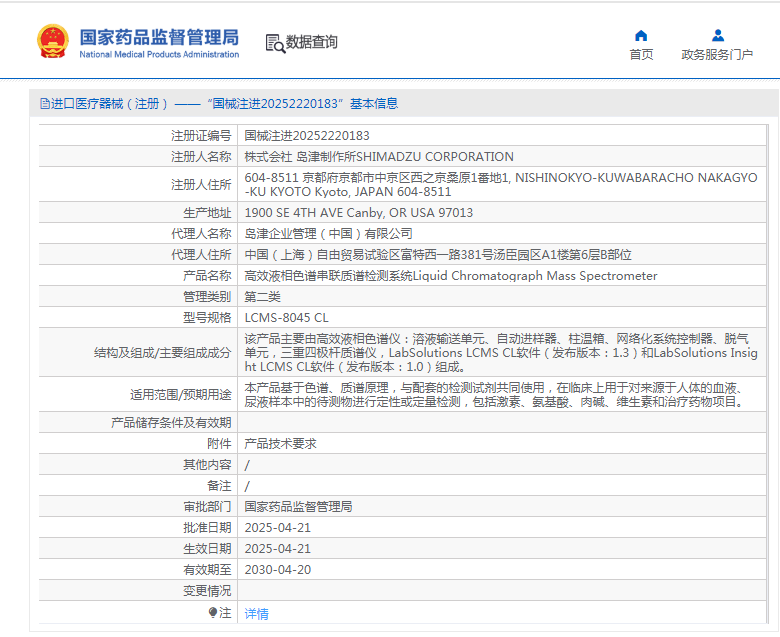Click 国家药品监督管理局 site title
The height and width of the screenshot is (637, 780).
pyautogui.click(x=159, y=37)
